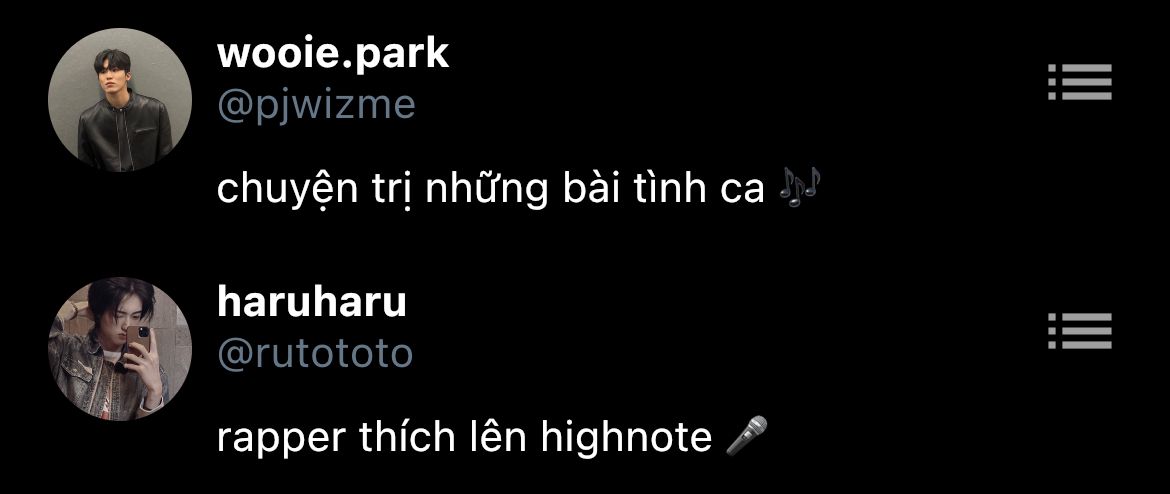Click the bio text "chuyện trị những bài tình ca"

pyautogui.click(x=491, y=190)
